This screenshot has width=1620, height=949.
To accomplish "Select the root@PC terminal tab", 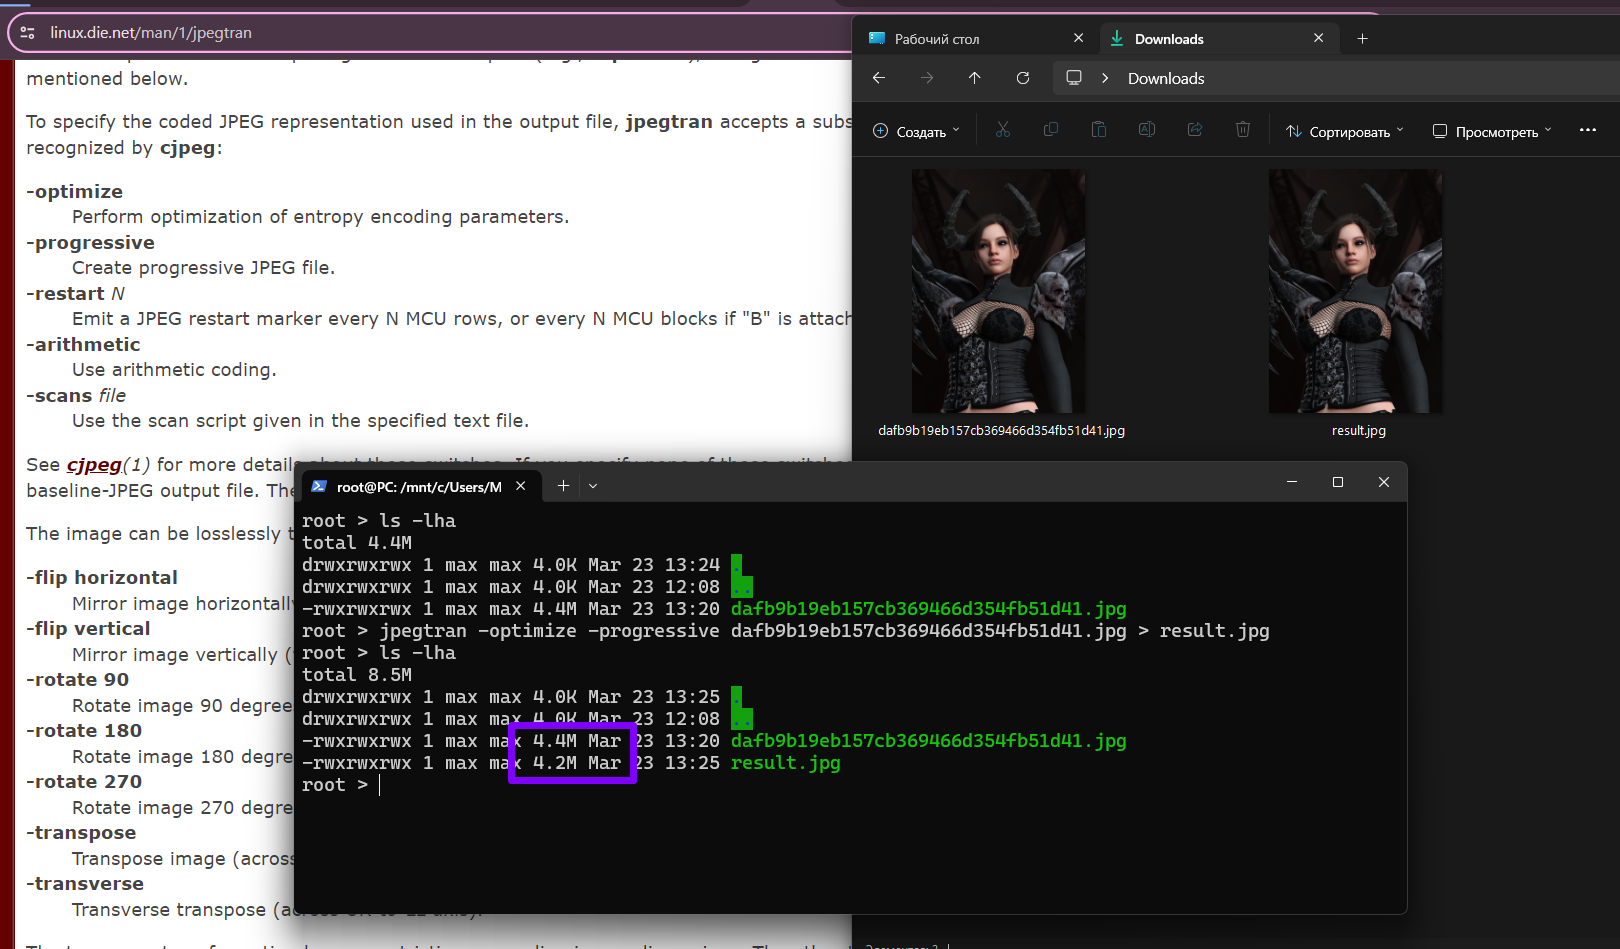I will point(418,487).
